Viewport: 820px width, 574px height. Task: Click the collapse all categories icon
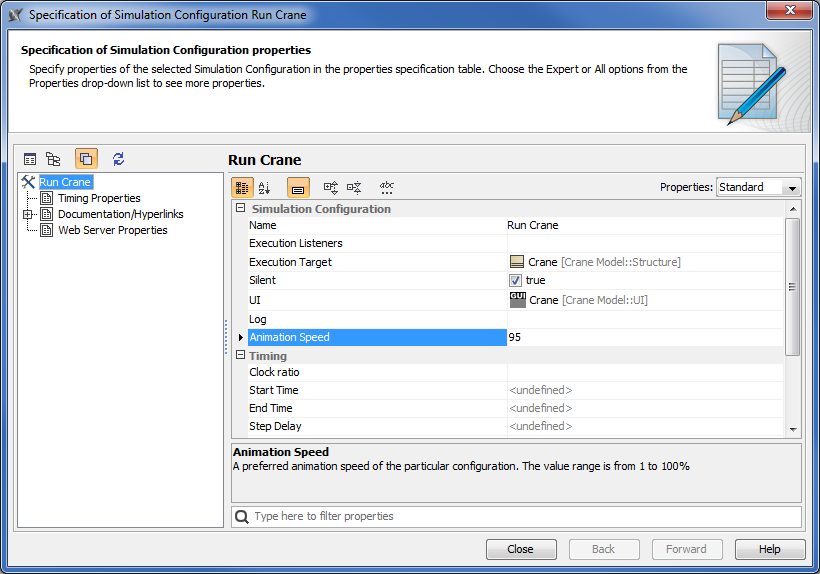coord(354,188)
